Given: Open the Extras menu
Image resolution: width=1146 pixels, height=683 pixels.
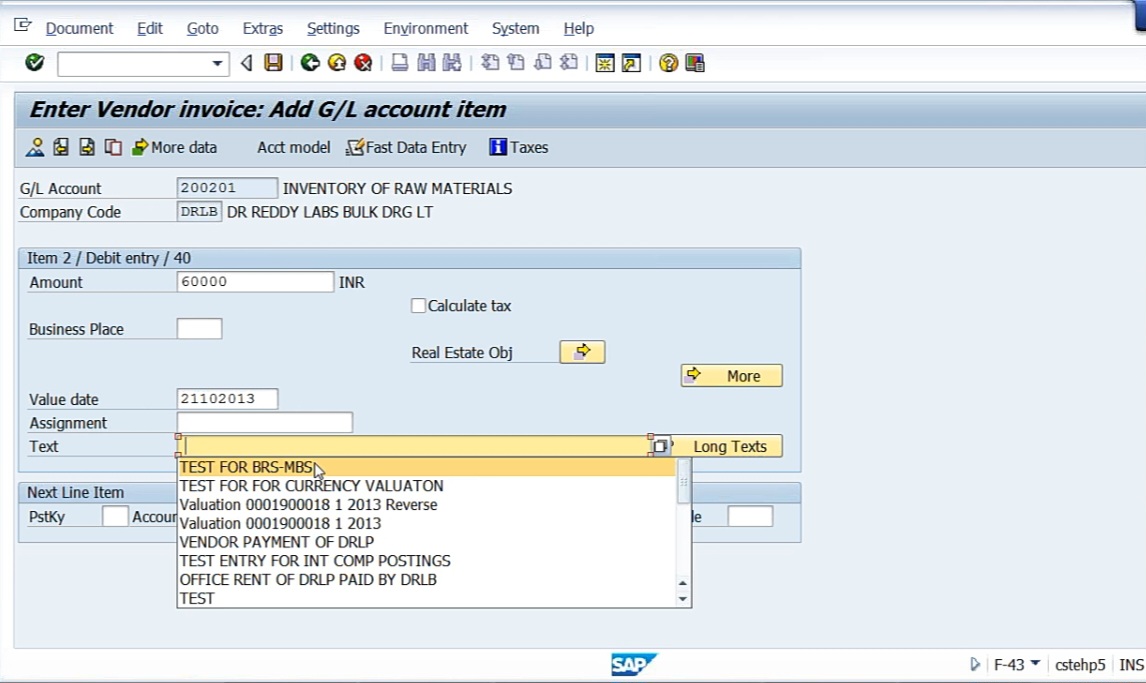Looking at the screenshot, I should coord(262,28).
